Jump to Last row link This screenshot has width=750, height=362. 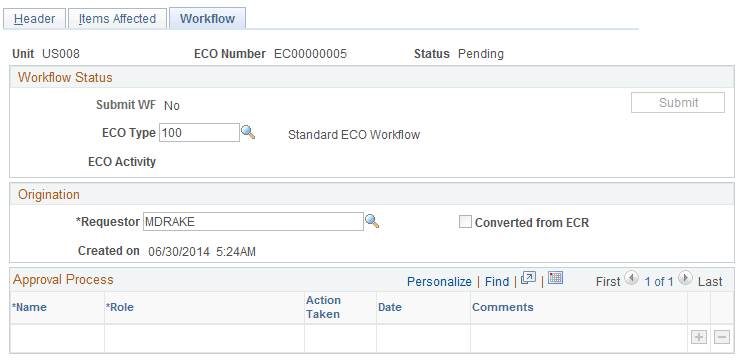click(x=710, y=282)
